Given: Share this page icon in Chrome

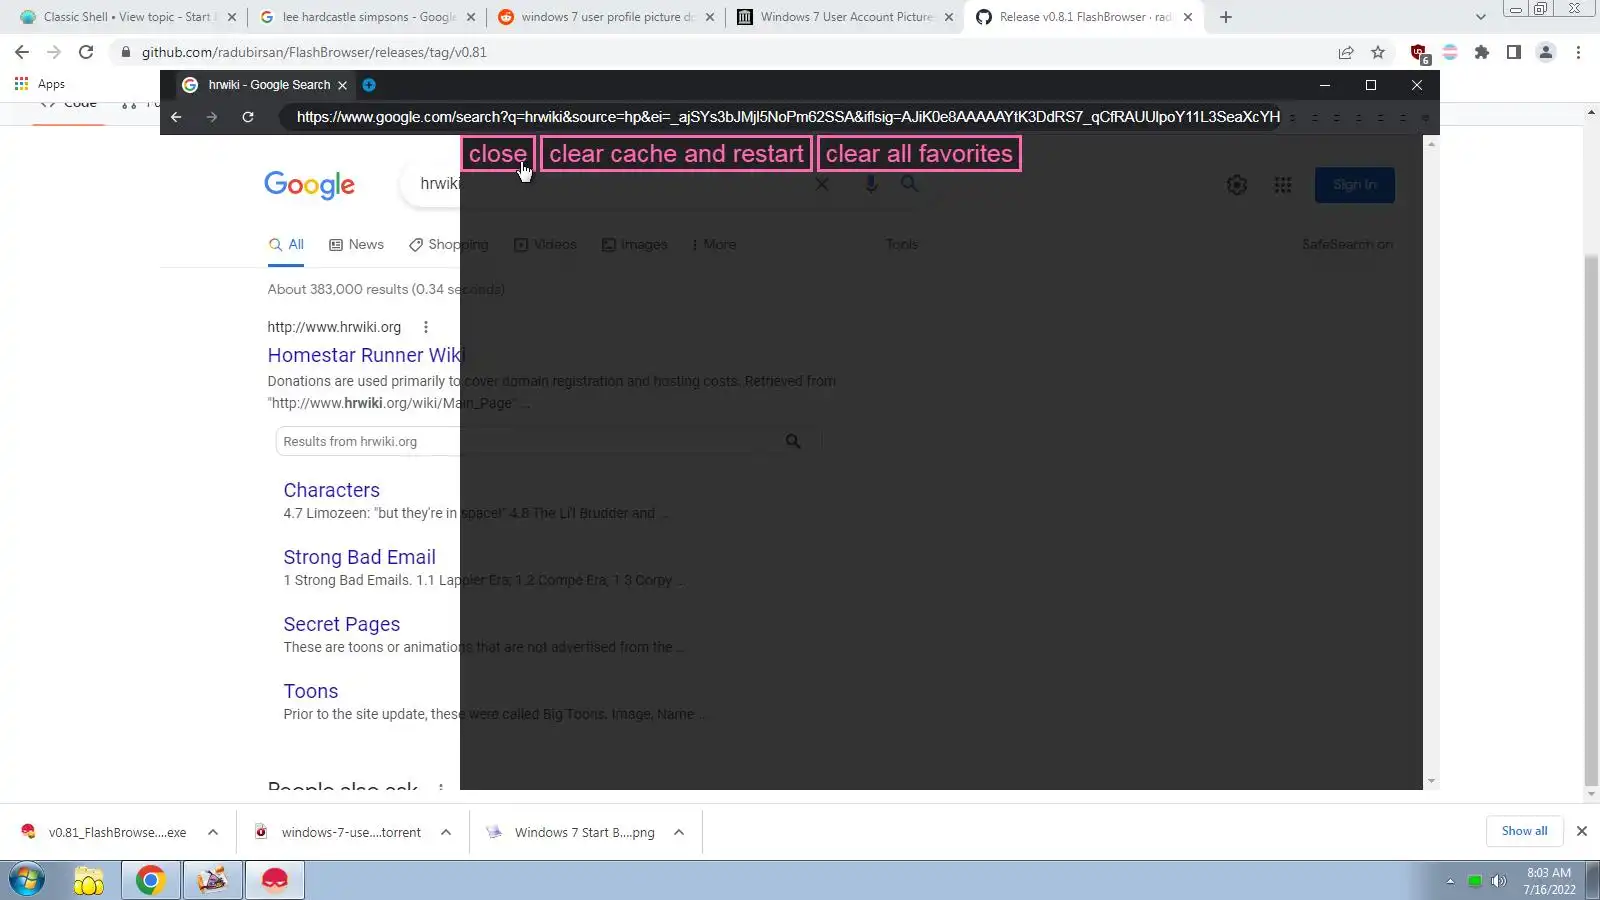Looking at the screenshot, I should [1346, 52].
